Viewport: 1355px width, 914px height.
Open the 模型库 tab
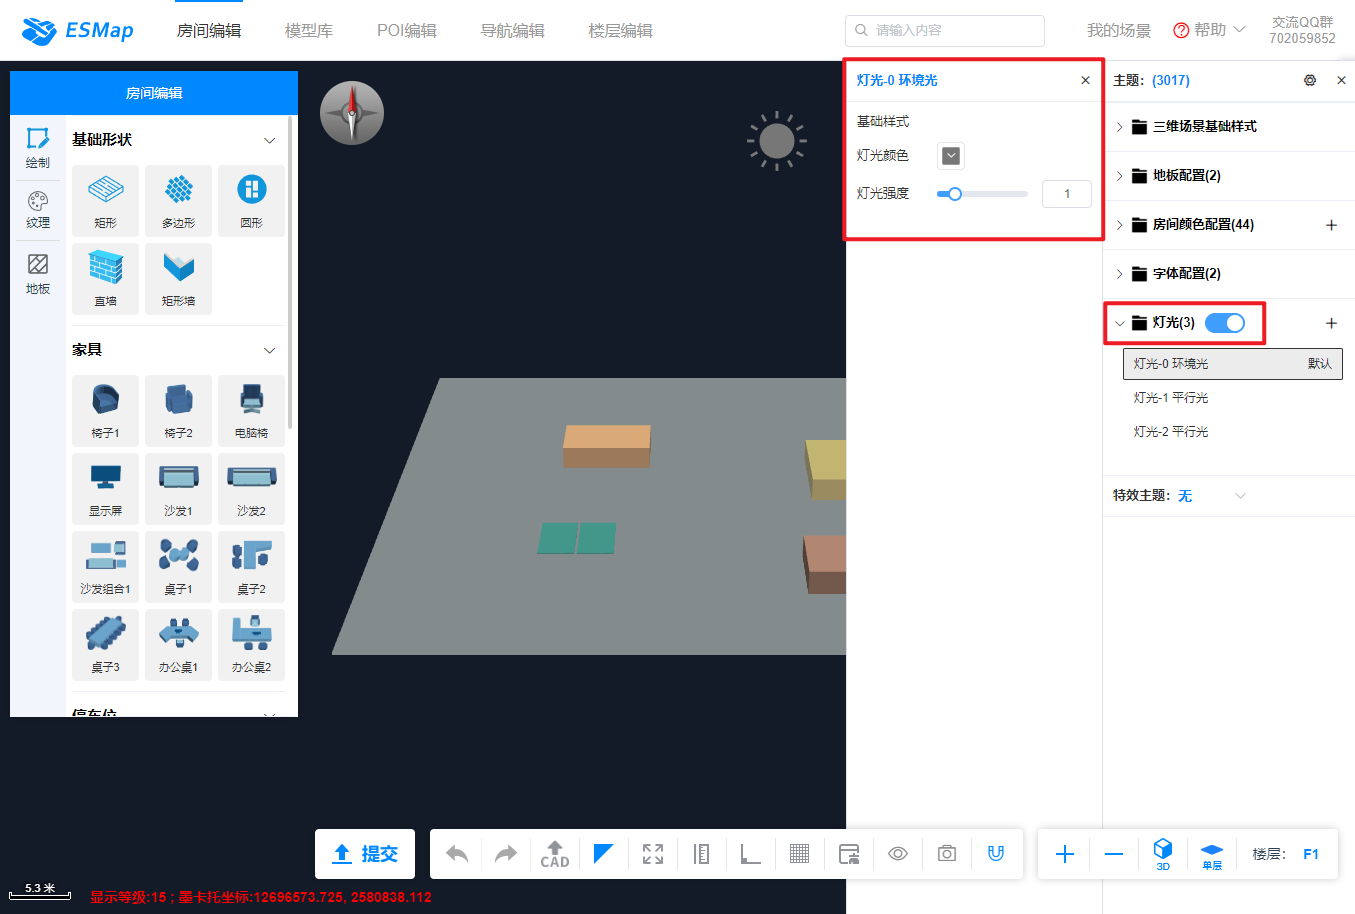(308, 31)
